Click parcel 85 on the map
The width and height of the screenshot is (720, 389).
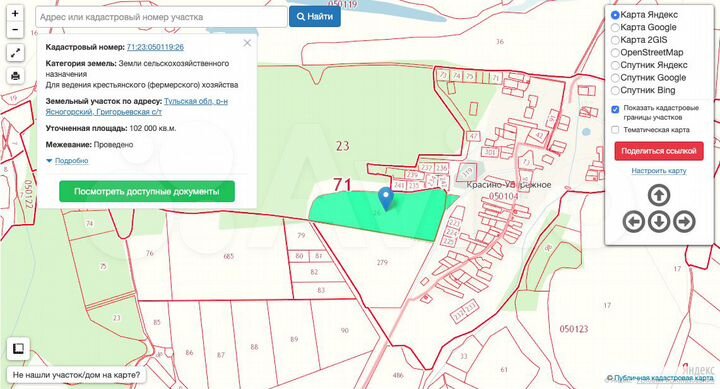(157, 322)
